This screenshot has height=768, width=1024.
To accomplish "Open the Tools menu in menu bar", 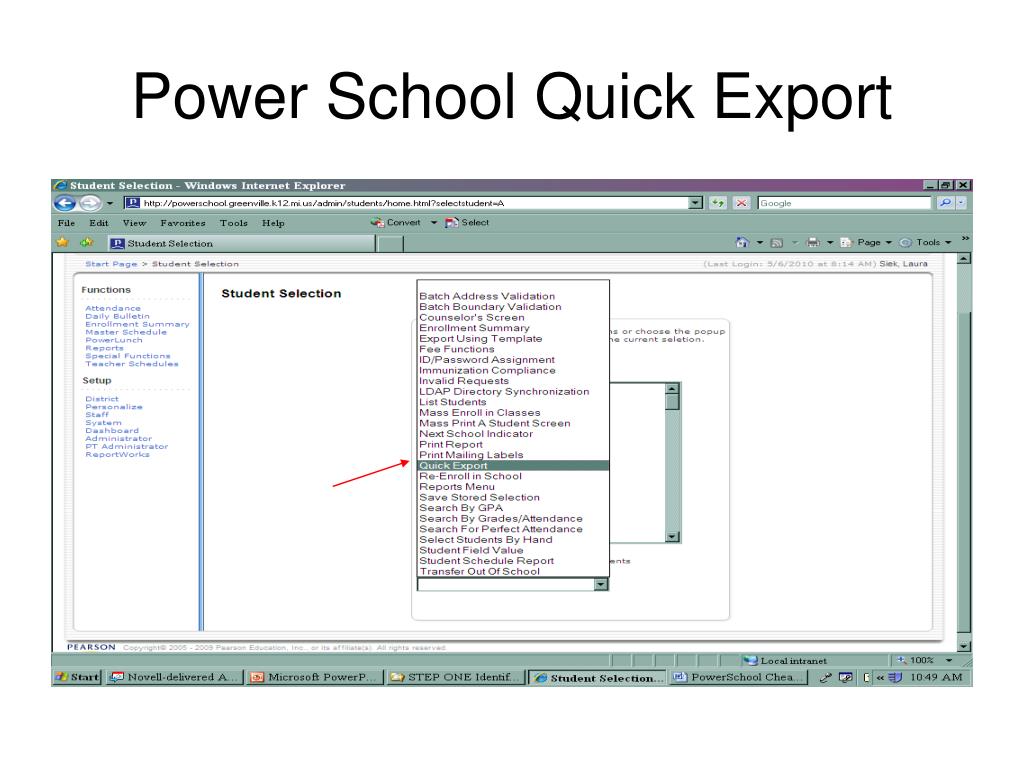I will 233,223.
